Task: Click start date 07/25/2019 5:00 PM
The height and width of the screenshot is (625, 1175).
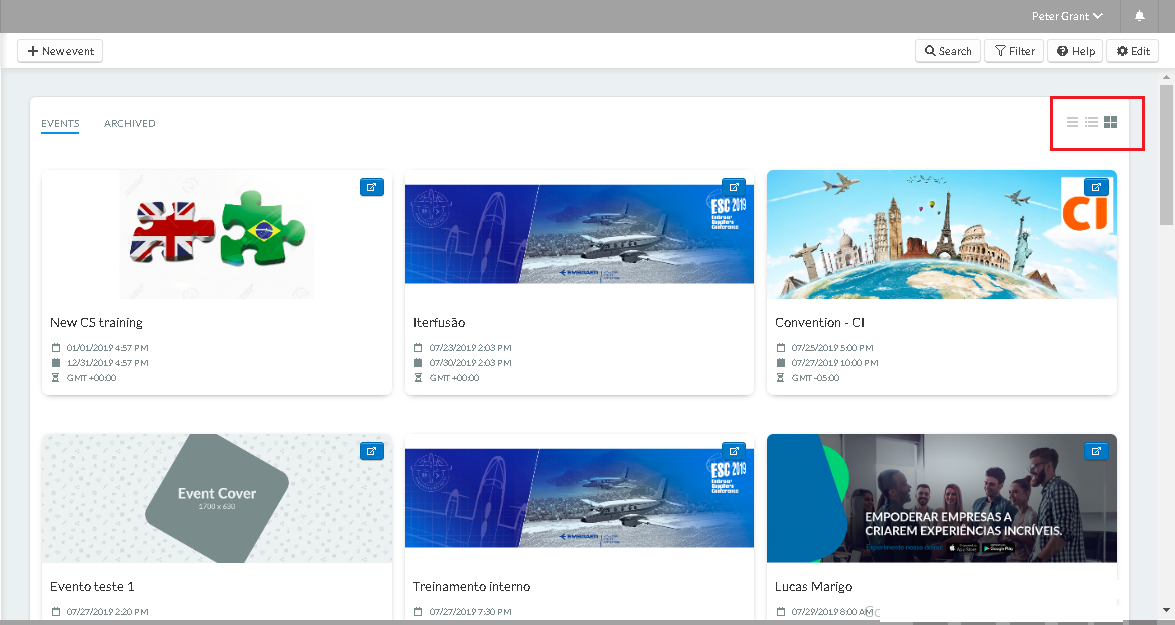Action: pos(833,348)
